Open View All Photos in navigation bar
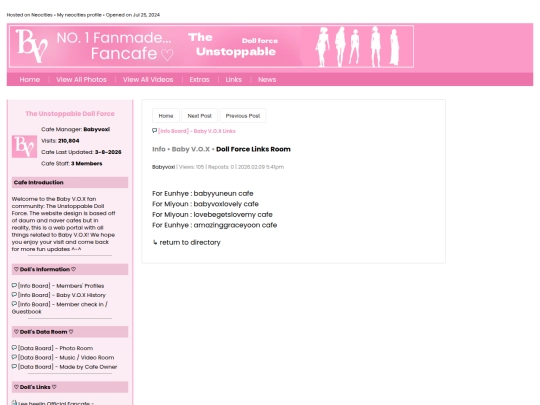Viewport: 540px width, 405px height. 81,80
